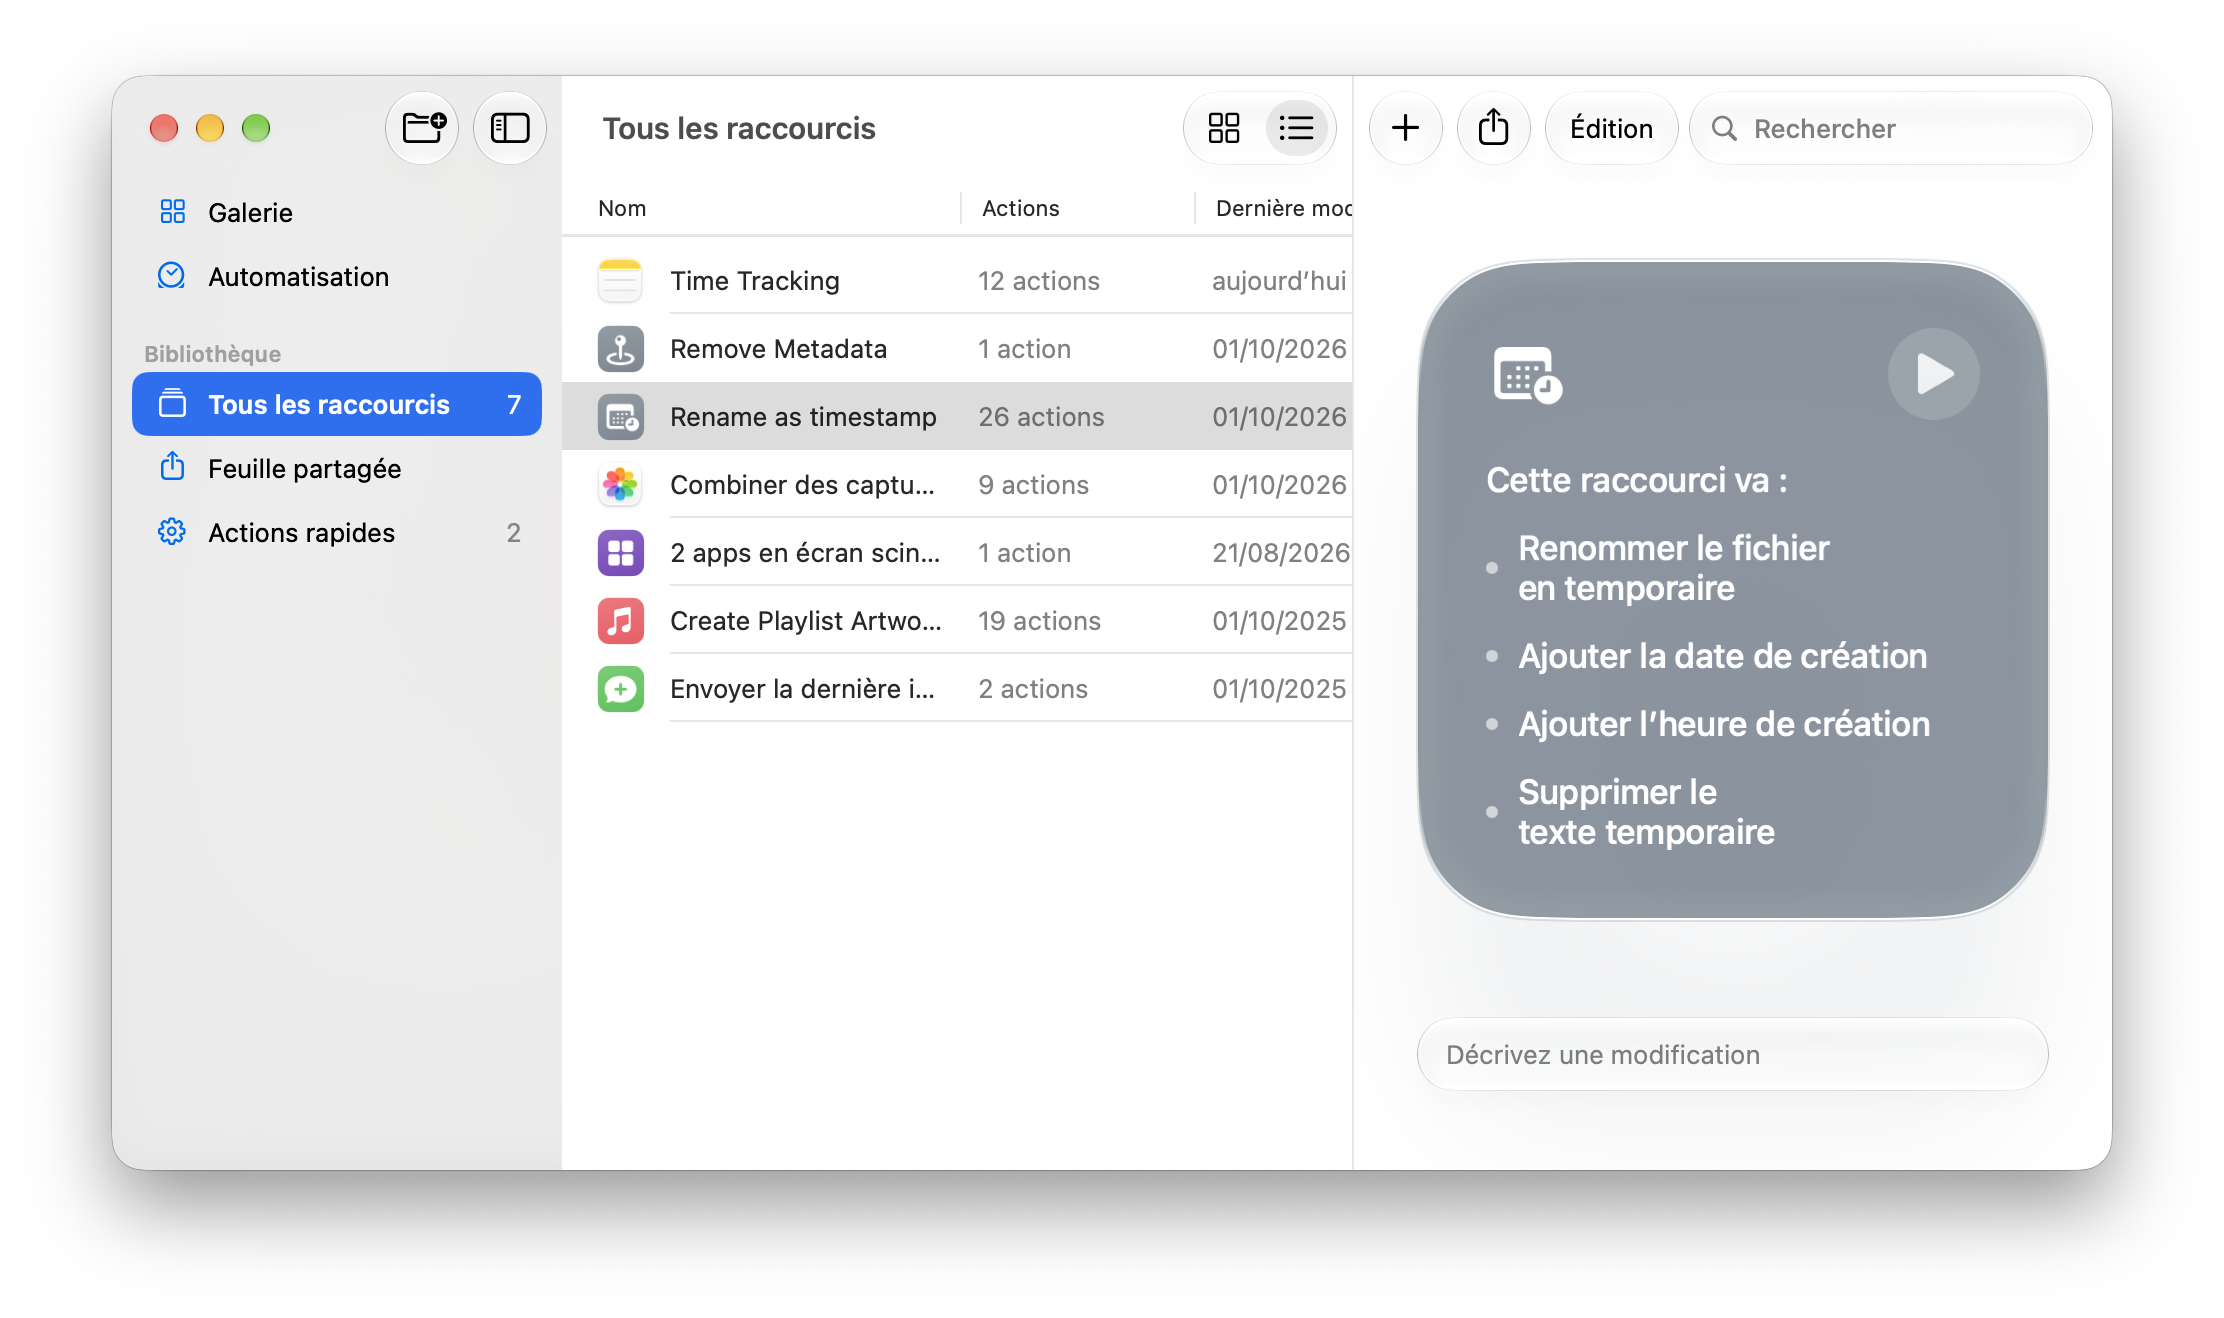Select Envoyer la dernière i... shortcut name
The image size is (2224, 1318).
[x=802, y=689]
